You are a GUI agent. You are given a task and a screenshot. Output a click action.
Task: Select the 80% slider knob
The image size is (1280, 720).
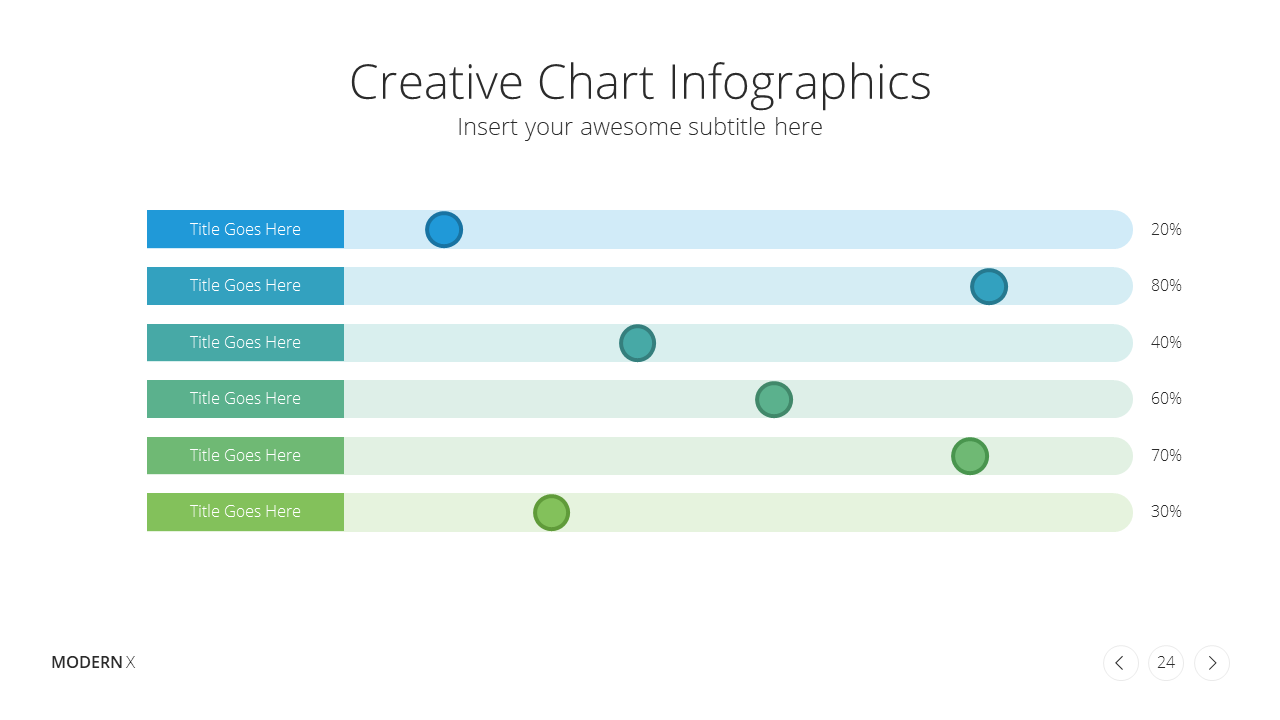[989, 287]
